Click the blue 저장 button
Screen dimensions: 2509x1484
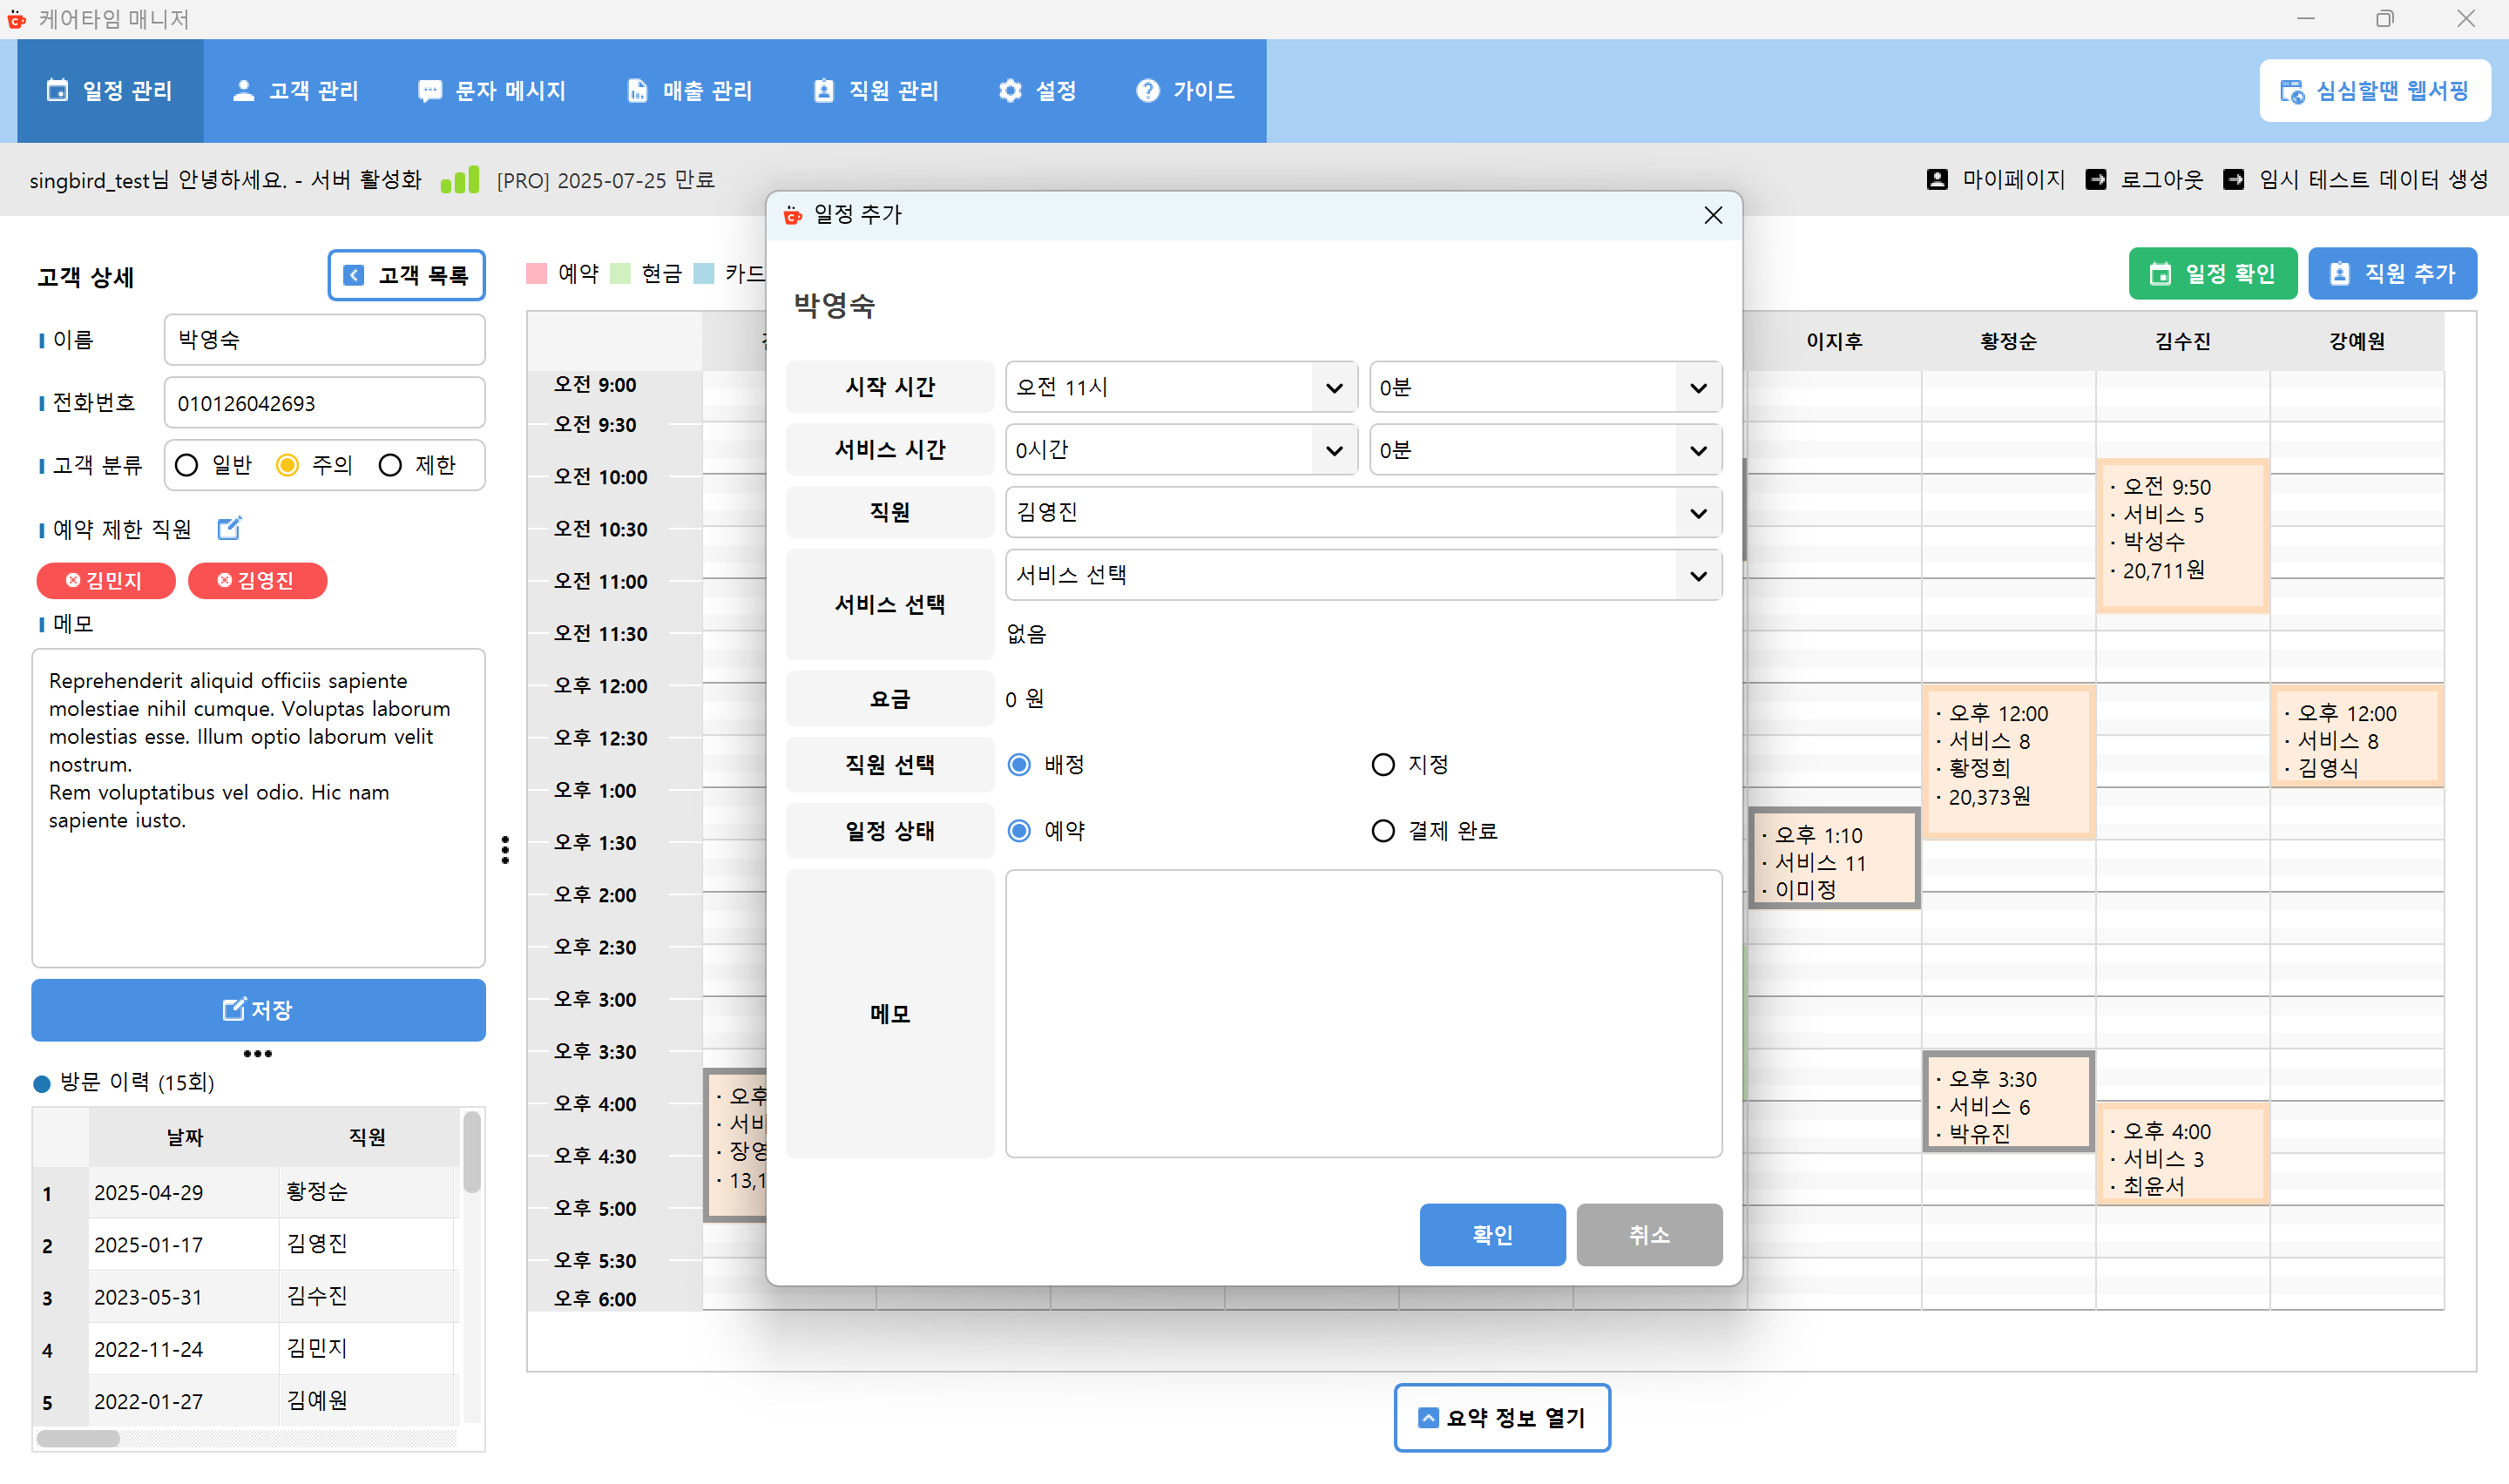[258, 1010]
